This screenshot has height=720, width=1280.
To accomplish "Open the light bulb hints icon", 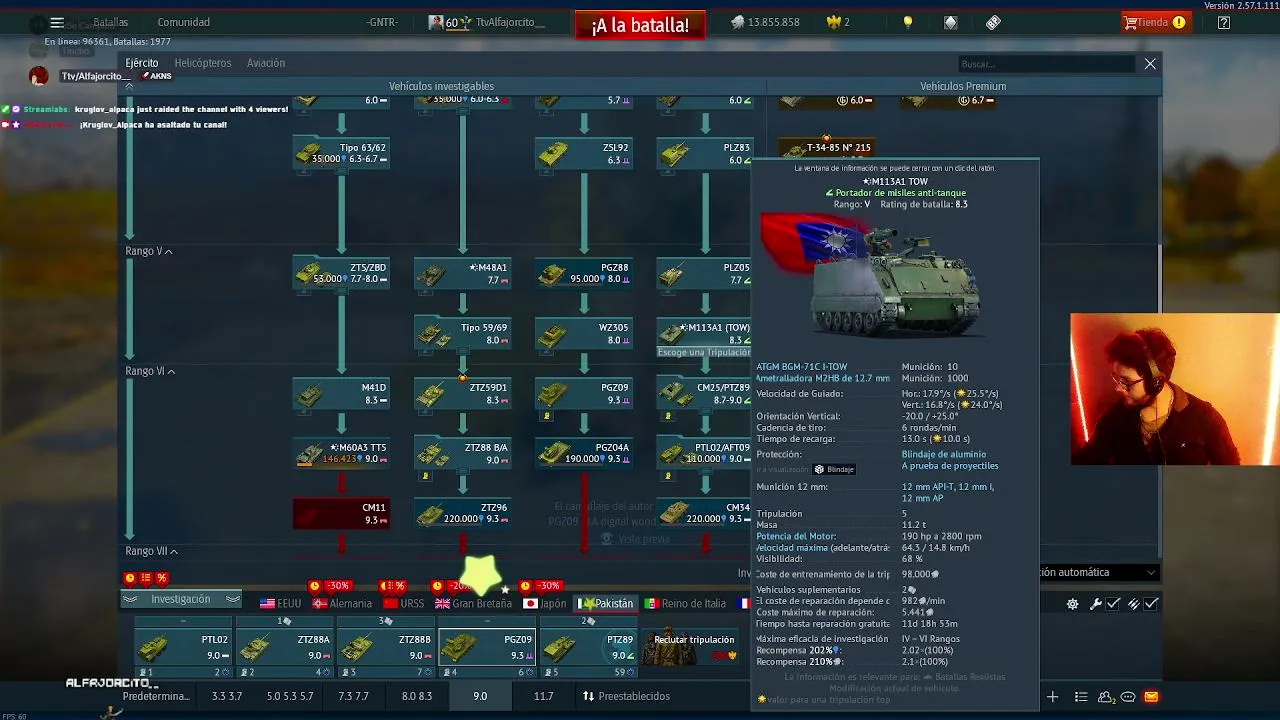I will coord(908,22).
